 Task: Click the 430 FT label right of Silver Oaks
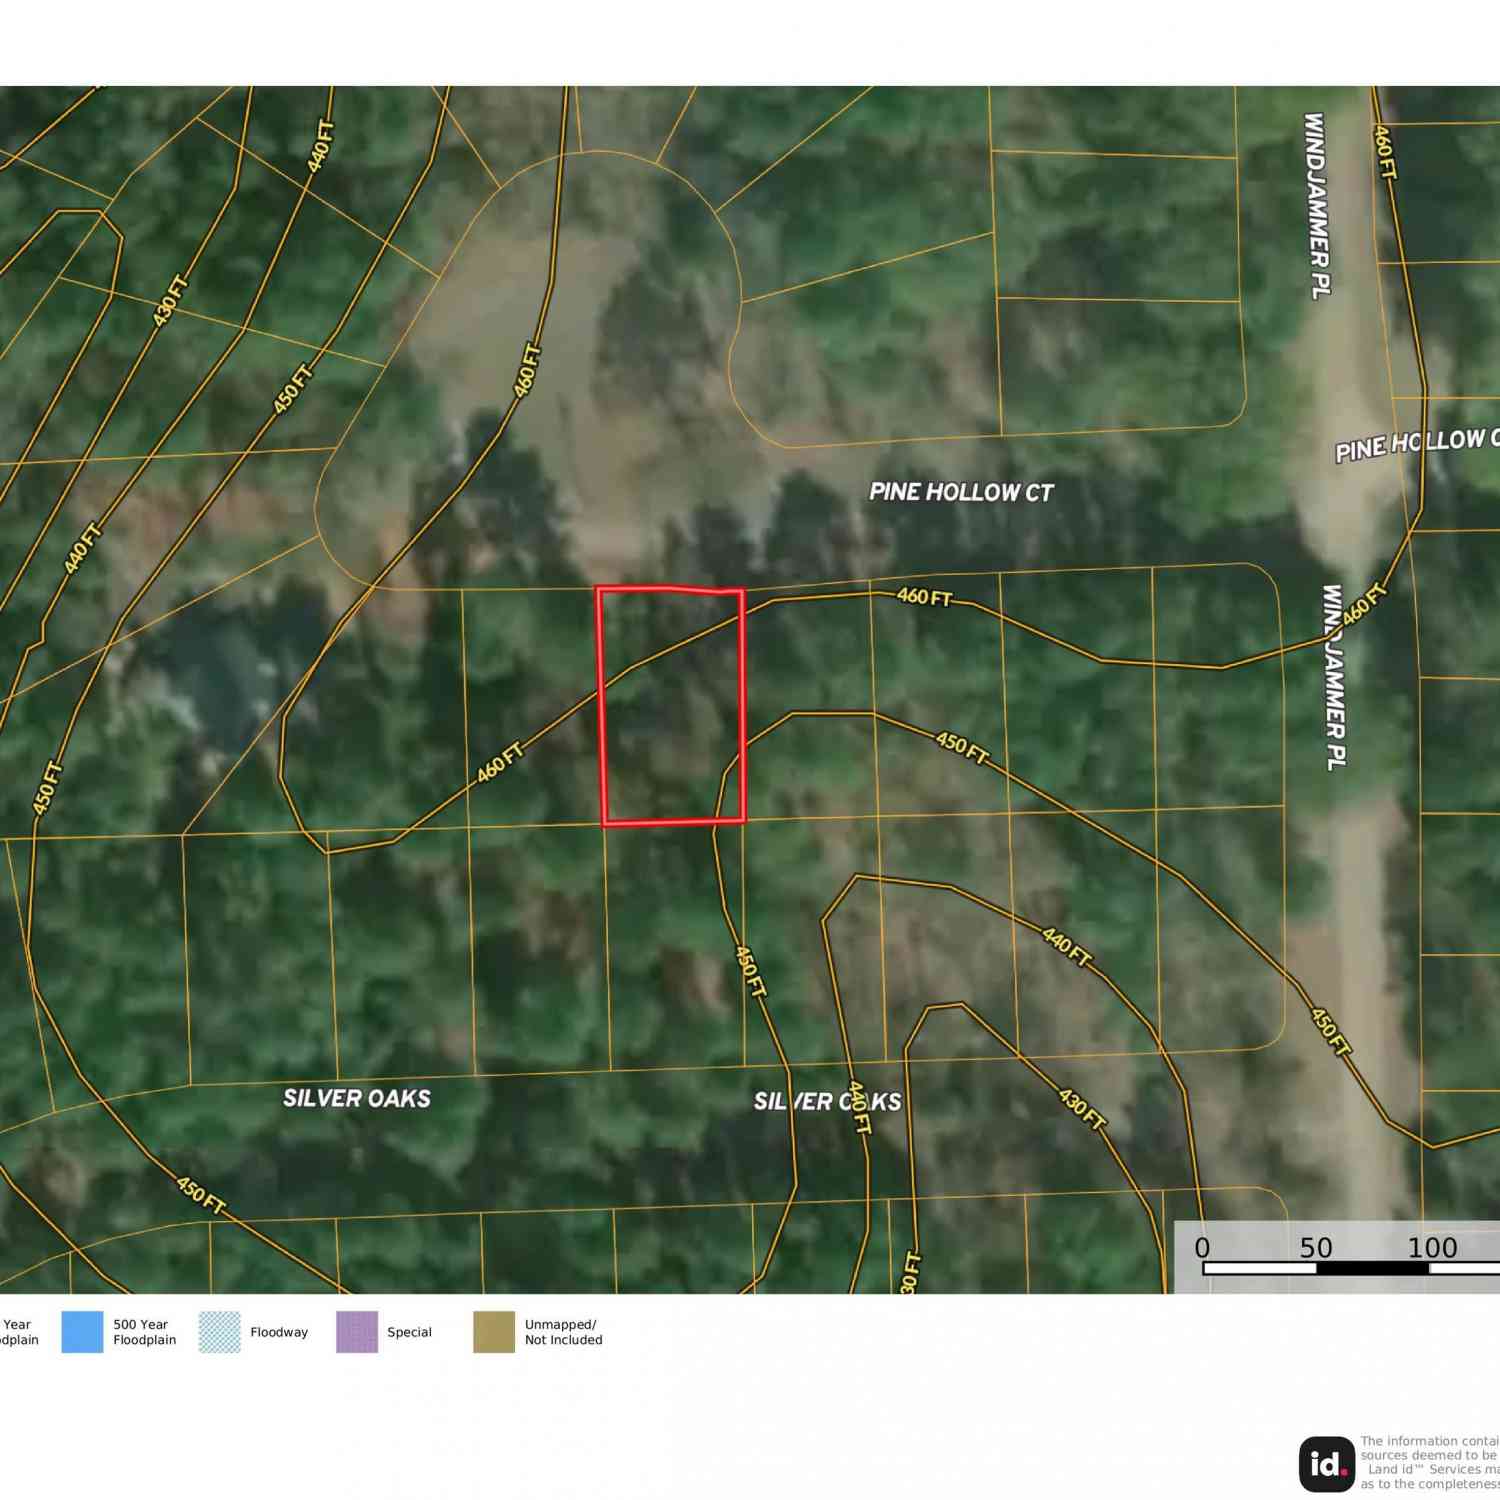point(1082,1109)
